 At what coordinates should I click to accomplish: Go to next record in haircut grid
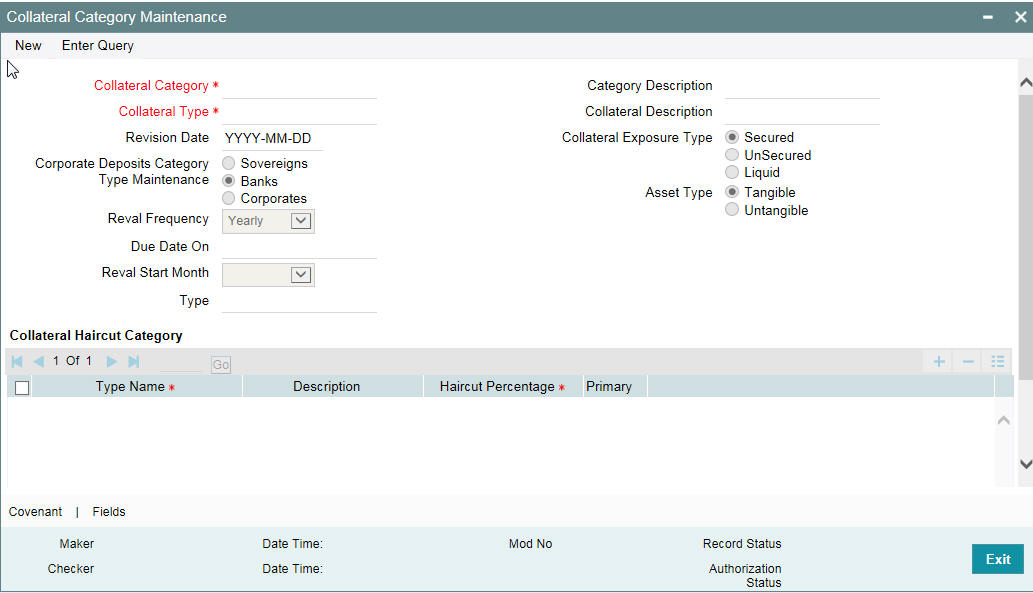click(111, 361)
